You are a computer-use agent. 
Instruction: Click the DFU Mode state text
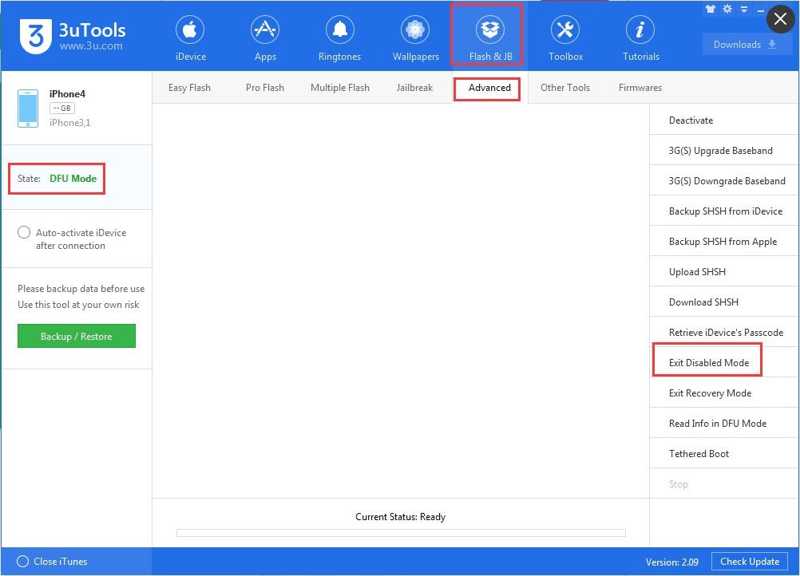(73, 179)
